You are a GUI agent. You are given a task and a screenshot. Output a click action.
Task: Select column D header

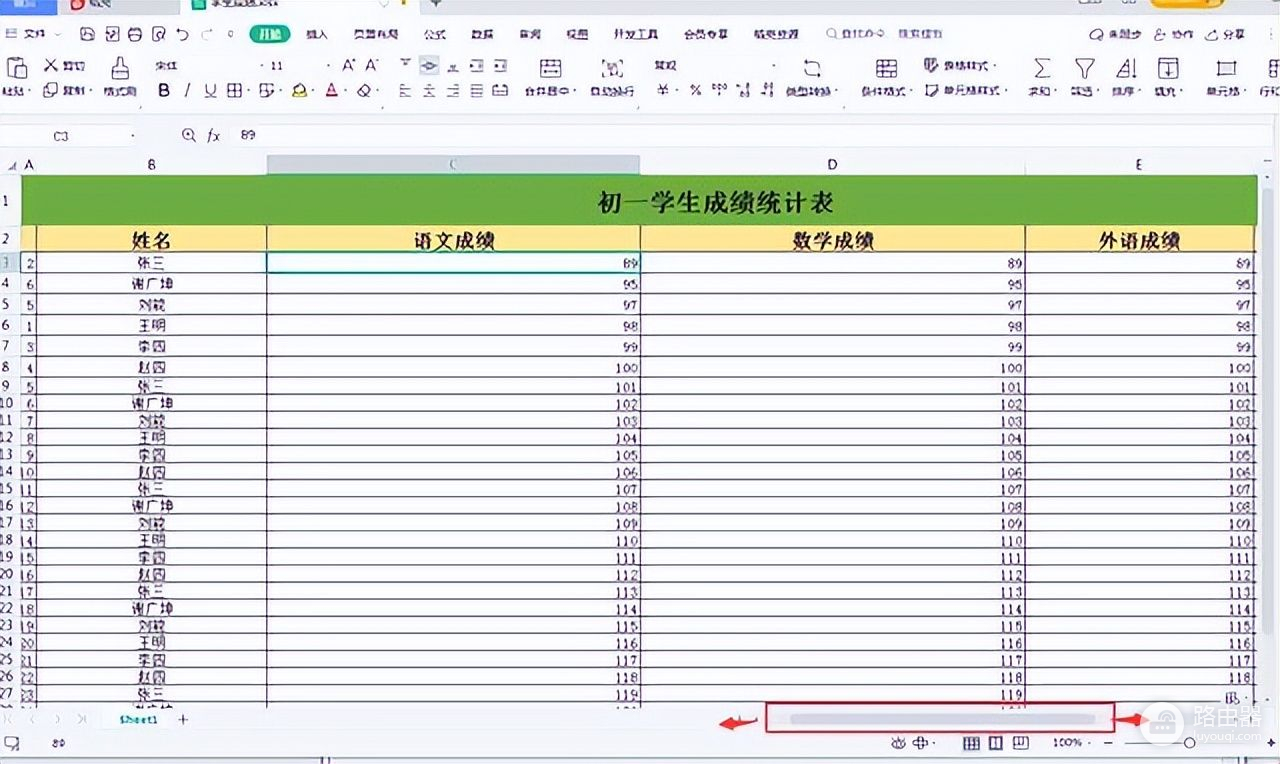tap(832, 164)
